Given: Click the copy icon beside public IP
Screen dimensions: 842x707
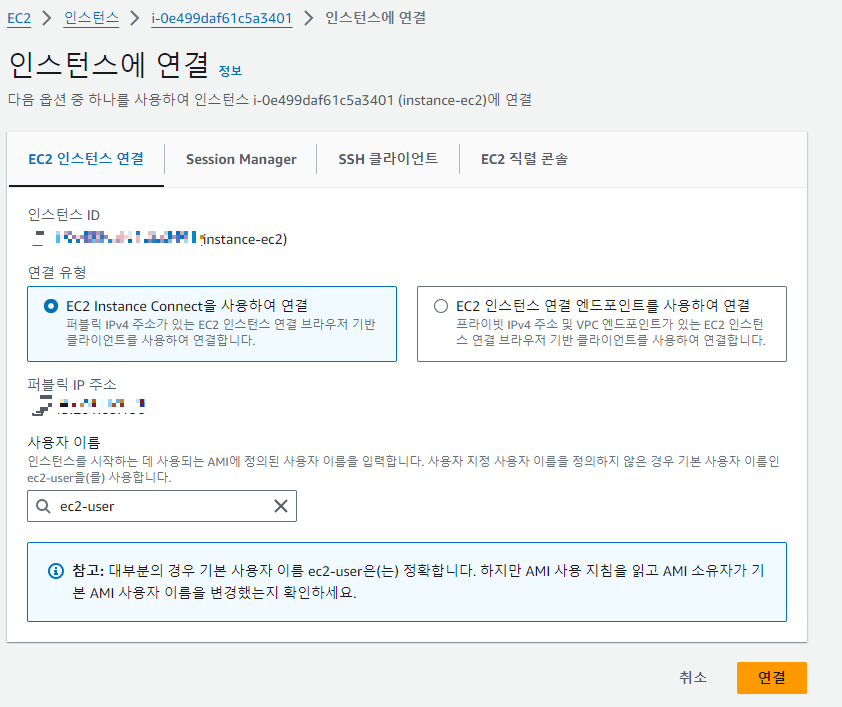Looking at the screenshot, I should click(42, 405).
